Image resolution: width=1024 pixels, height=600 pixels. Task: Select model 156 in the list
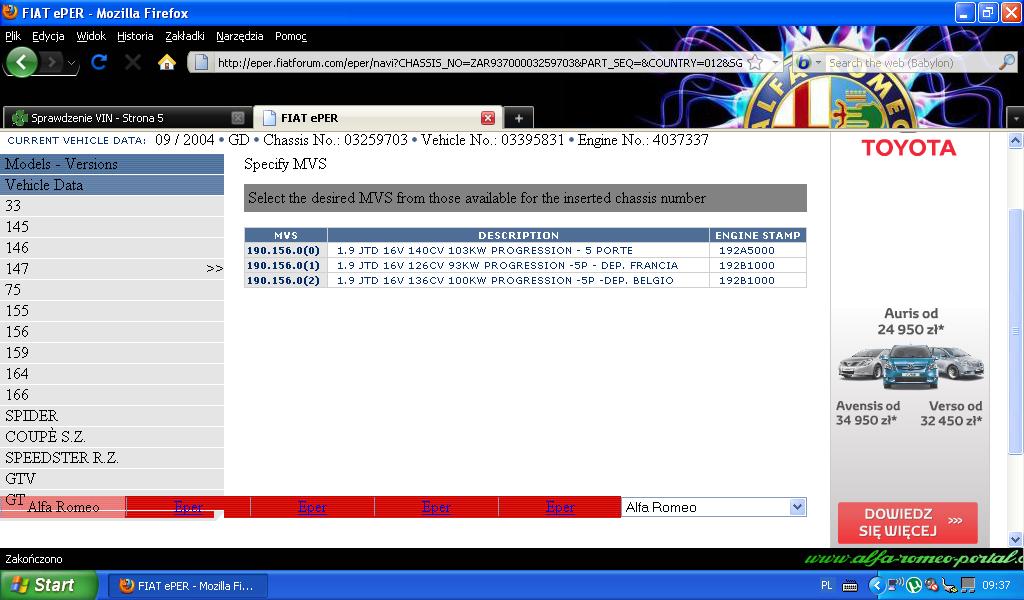[112, 332]
